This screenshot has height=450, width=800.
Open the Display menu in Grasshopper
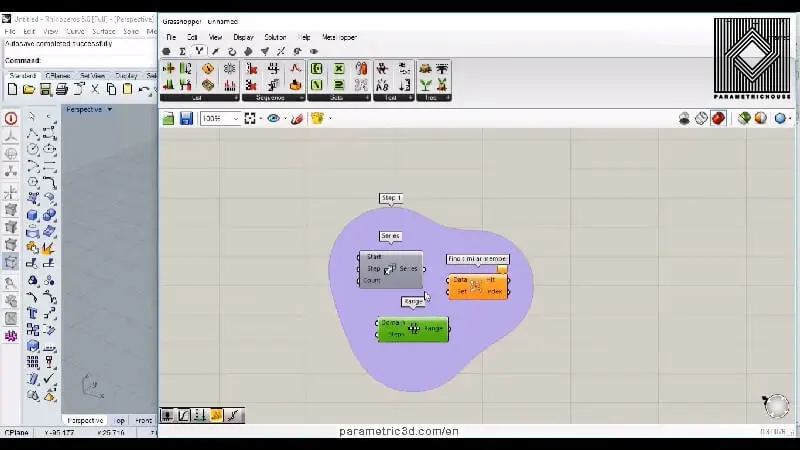[x=243, y=37]
